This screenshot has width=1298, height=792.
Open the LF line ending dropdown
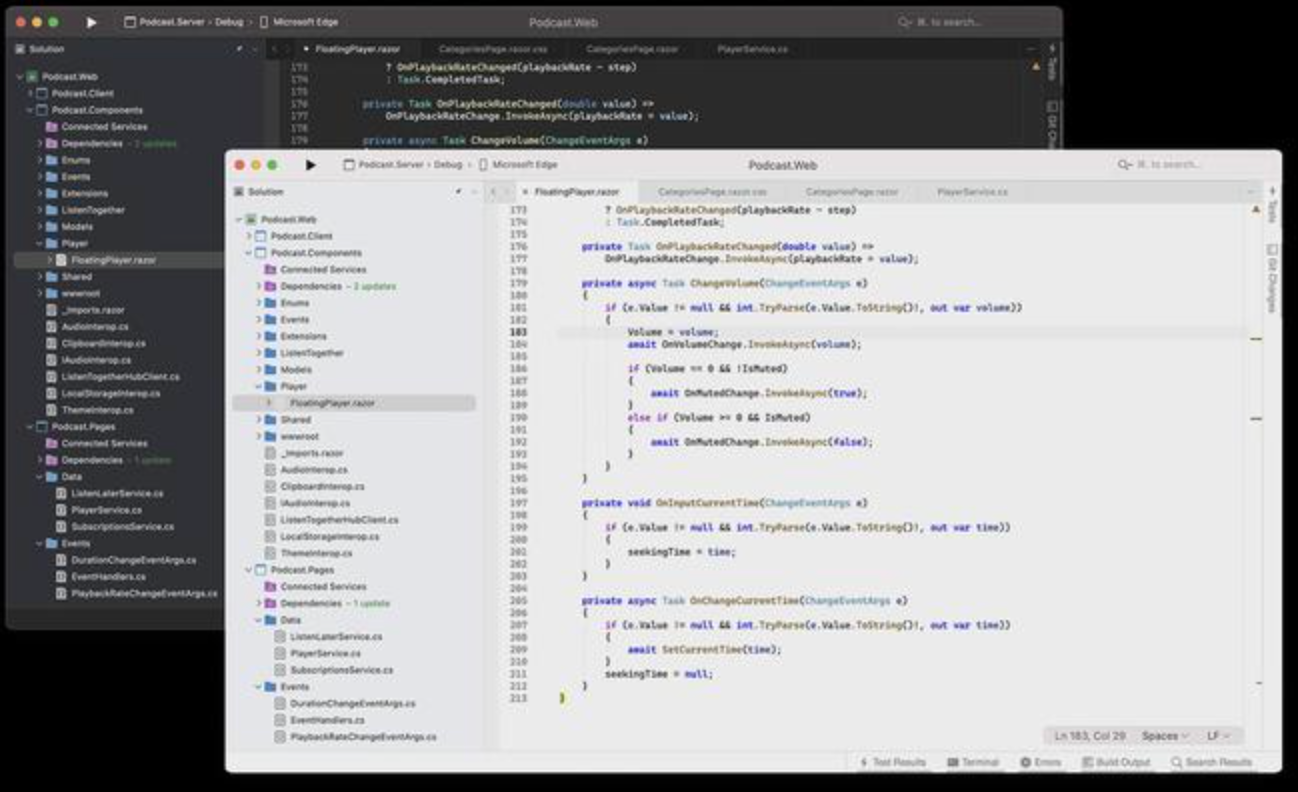[1218, 736]
